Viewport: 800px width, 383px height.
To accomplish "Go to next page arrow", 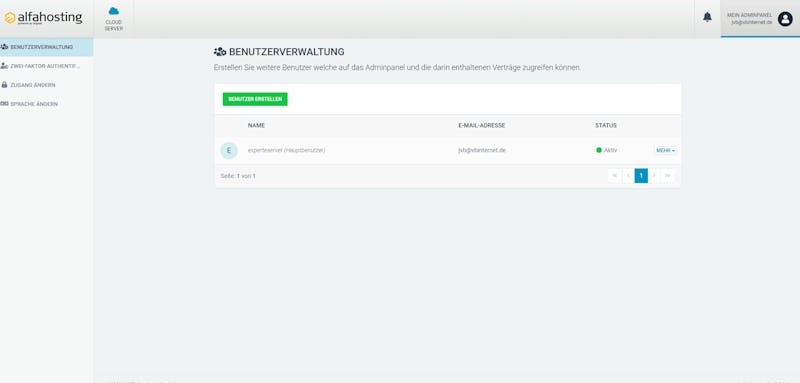I will coord(655,176).
